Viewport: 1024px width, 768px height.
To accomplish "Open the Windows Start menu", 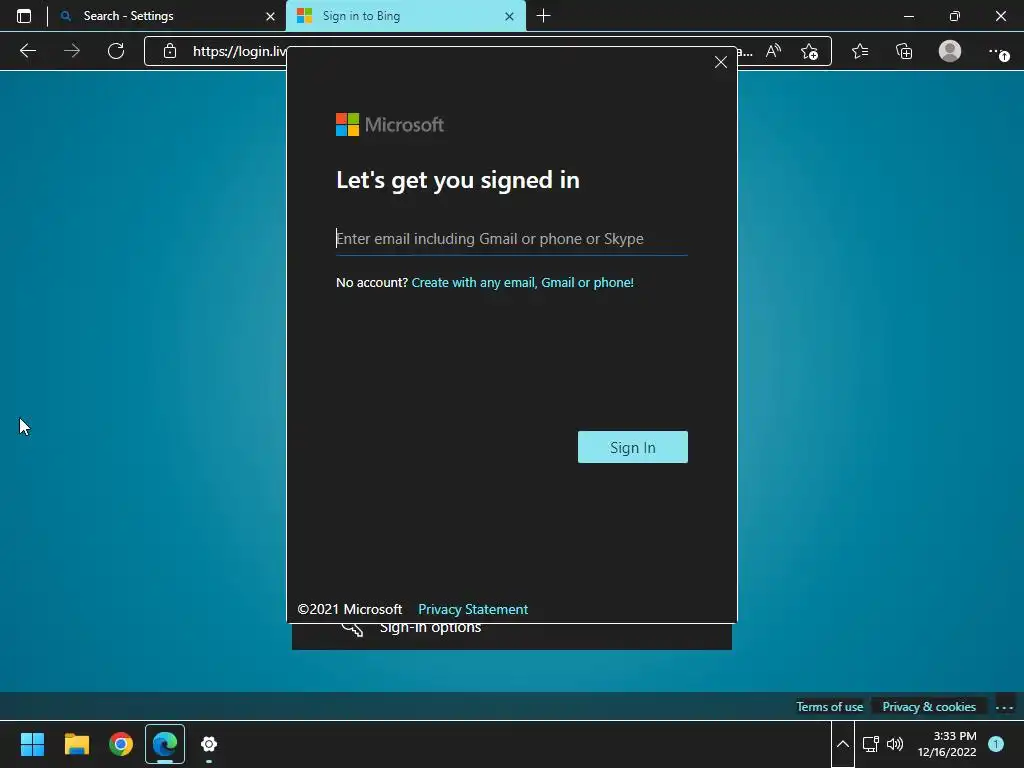I will (32, 744).
